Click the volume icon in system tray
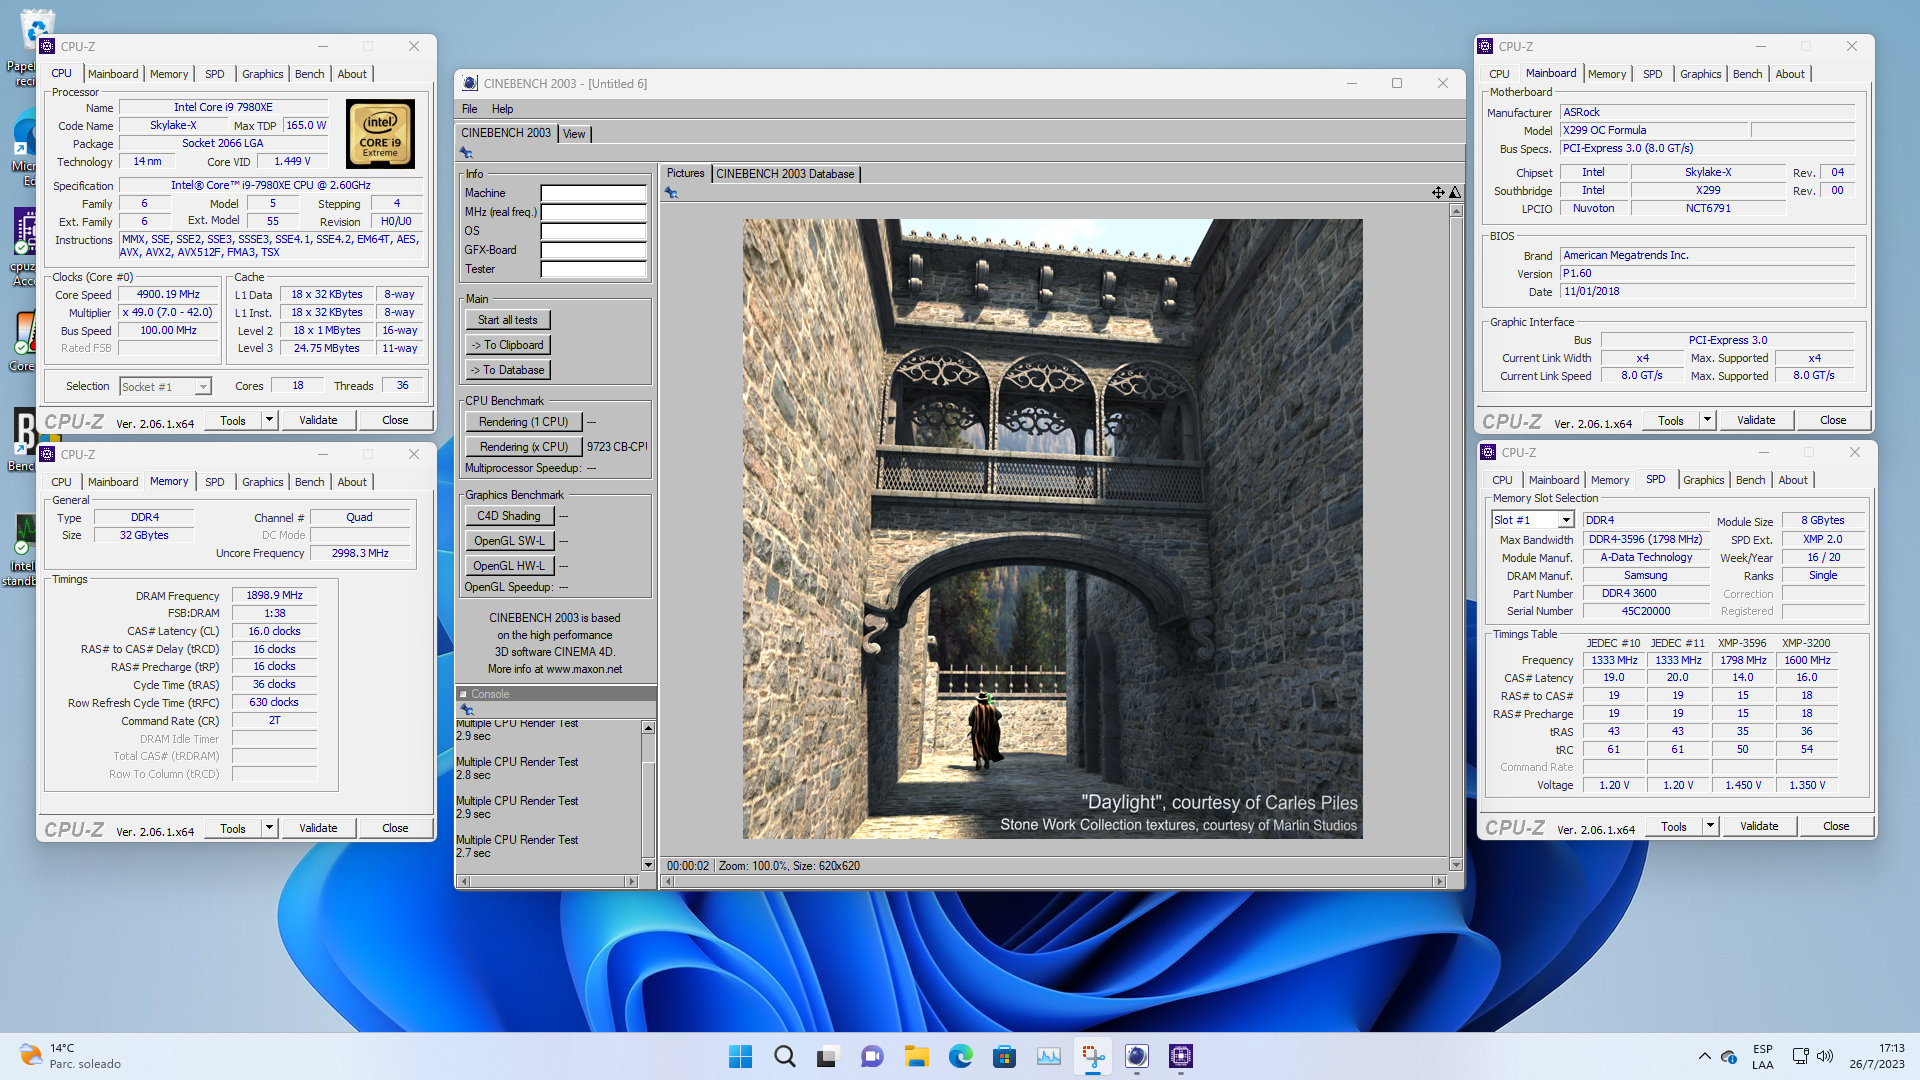 click(x=1825, y=1056)
